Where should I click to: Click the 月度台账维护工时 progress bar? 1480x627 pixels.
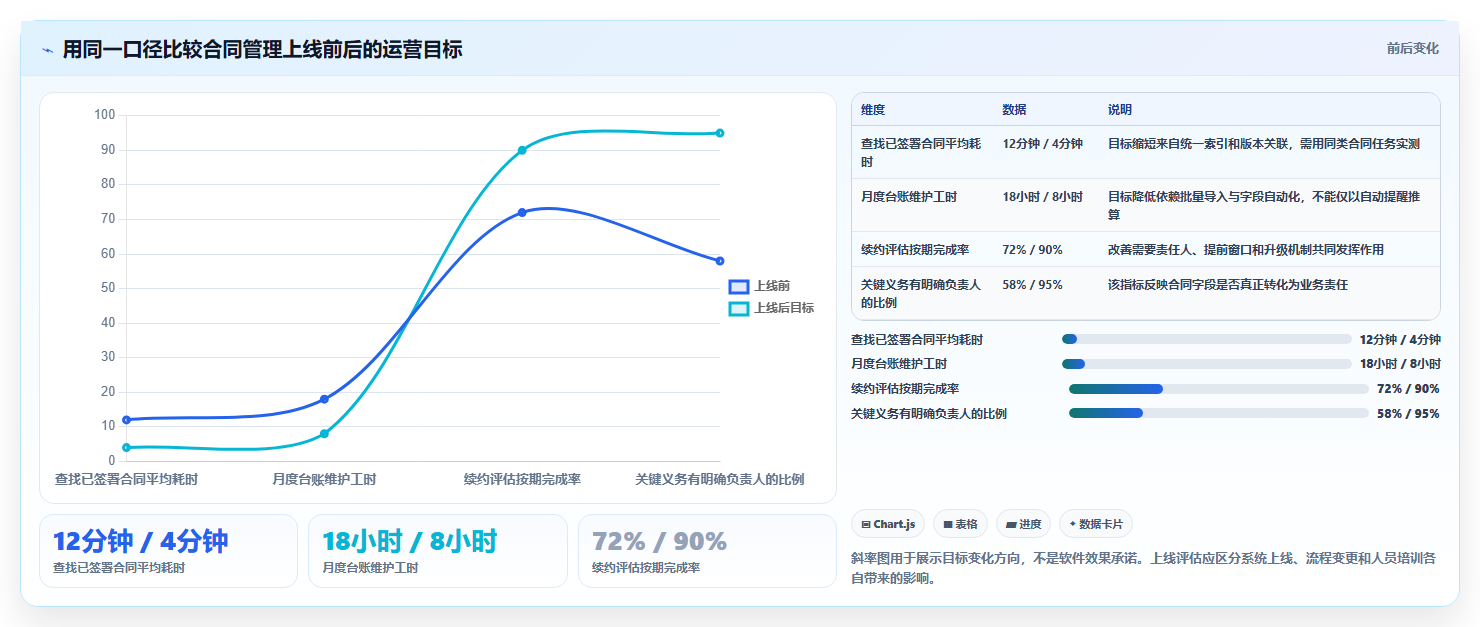tap(1206, 364)
